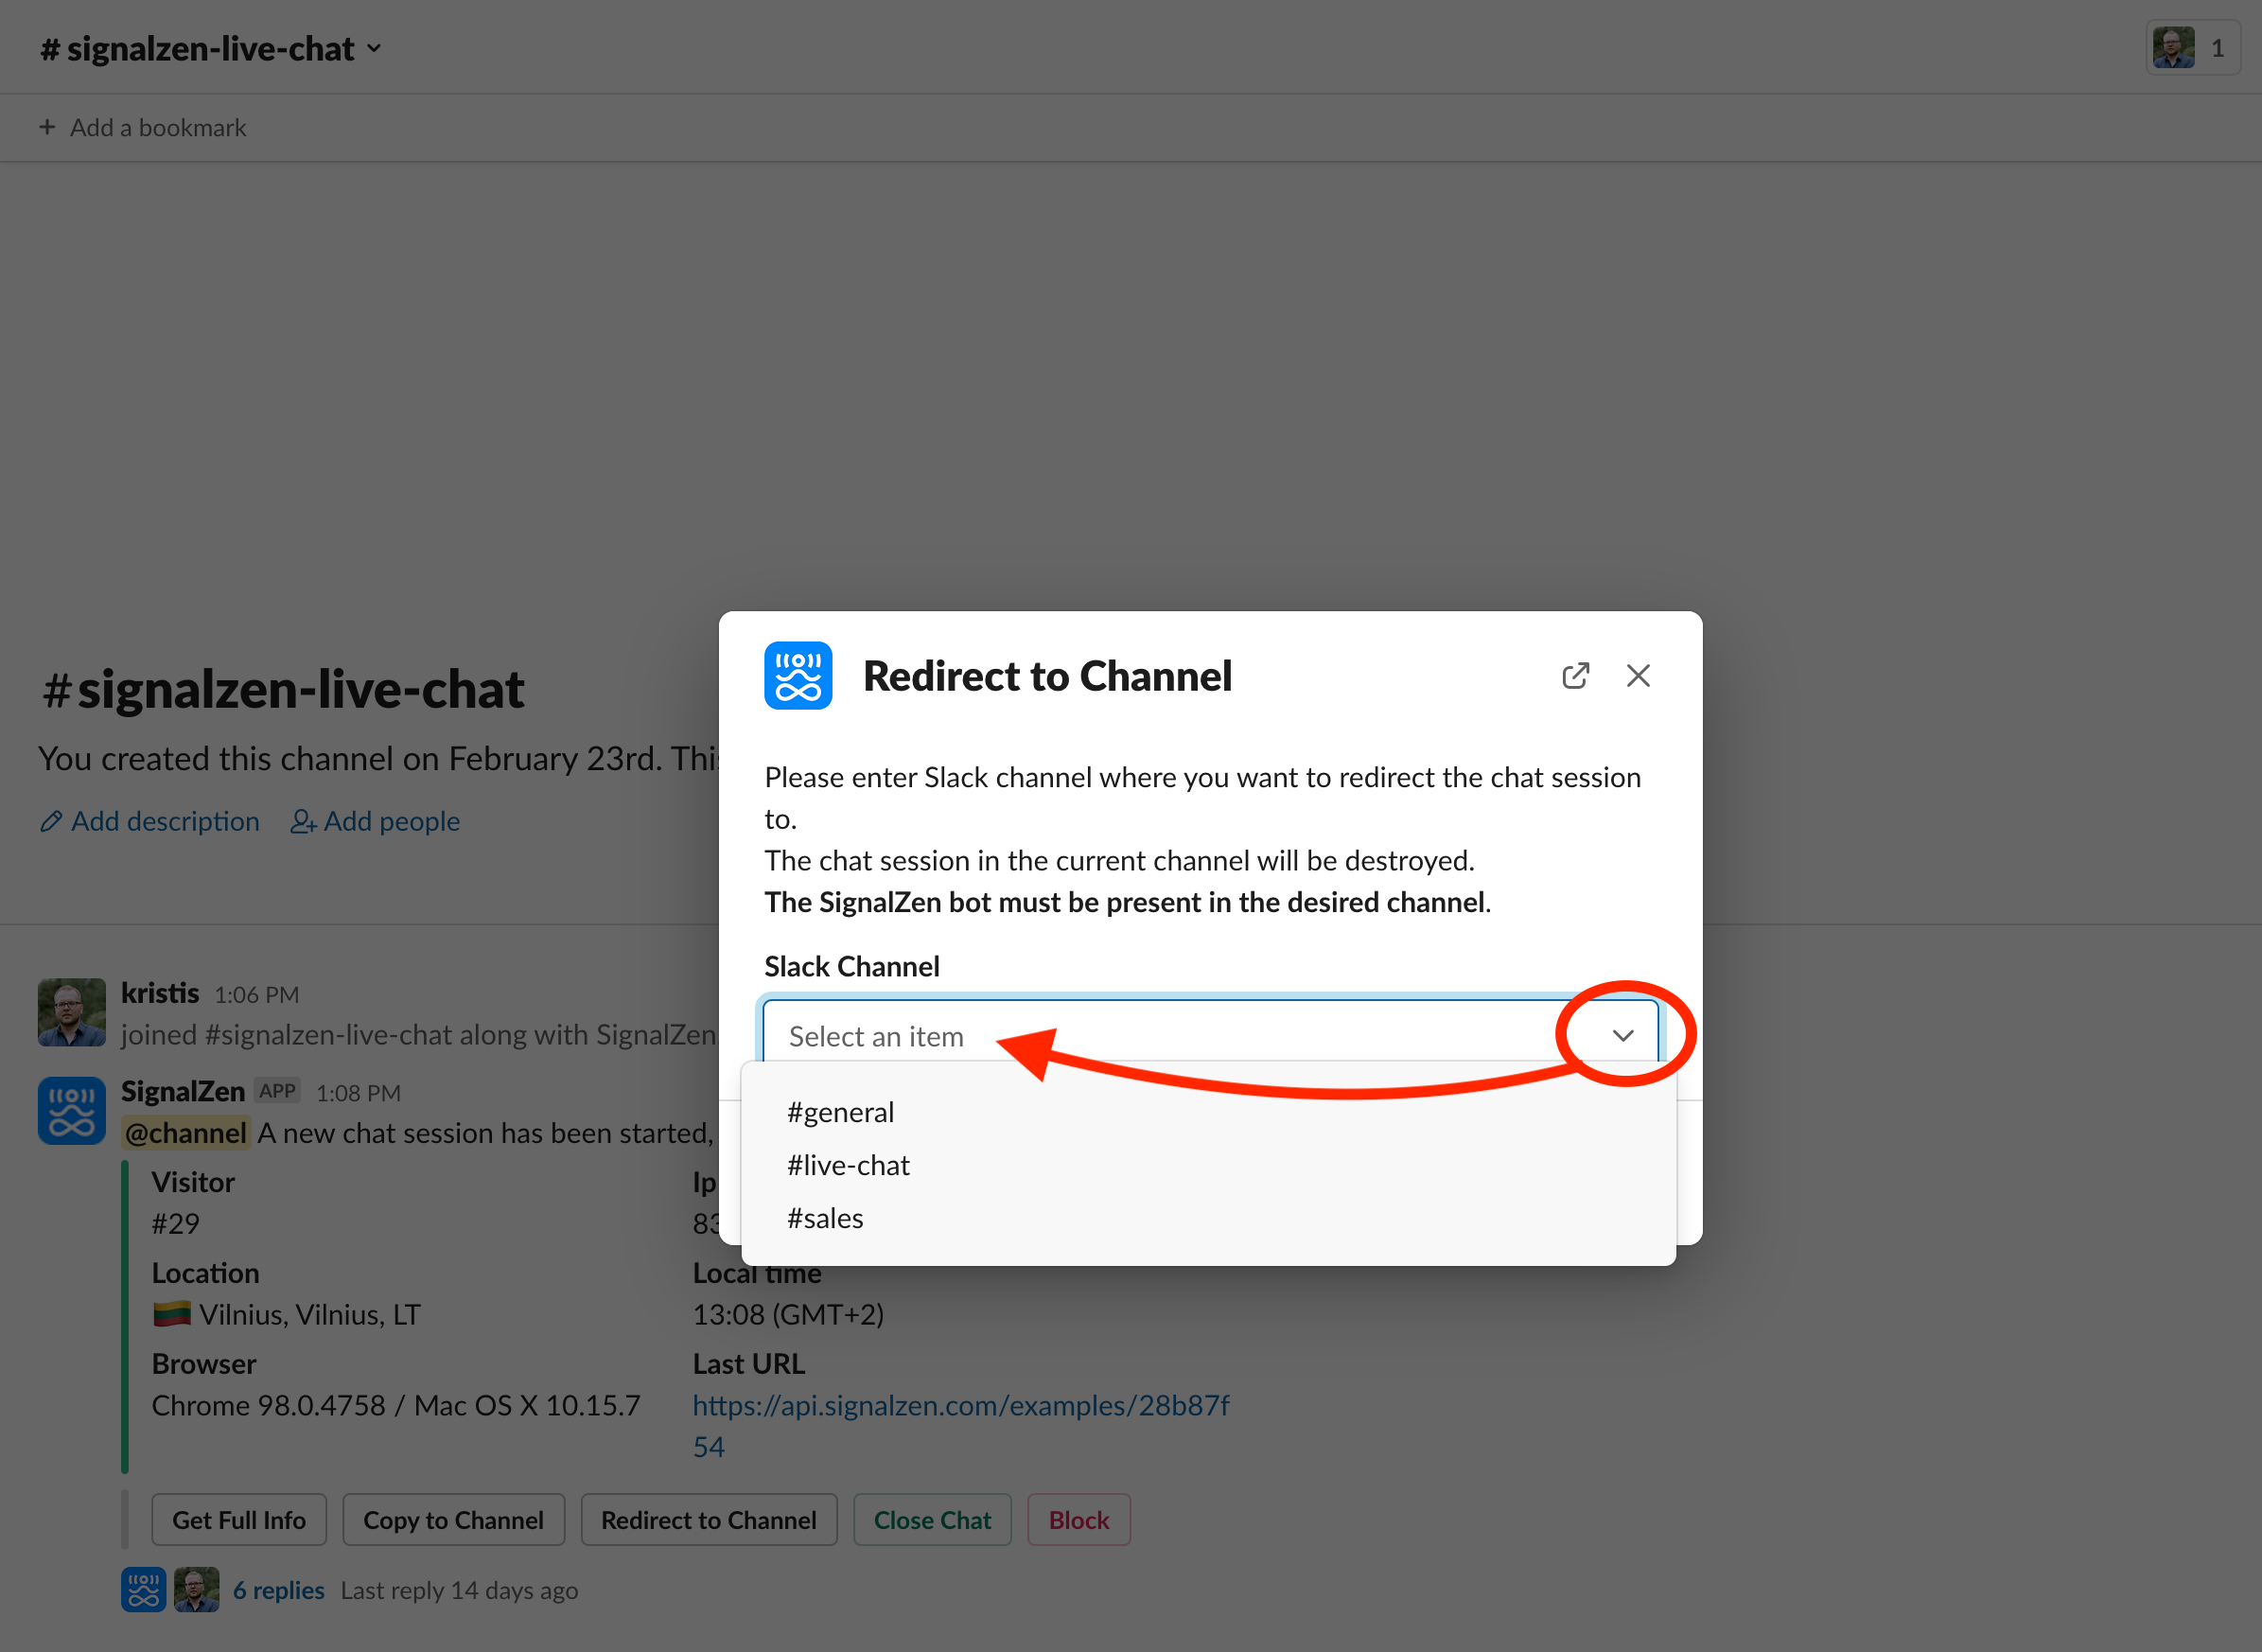The width and height of the screenshot is (2262, 1652).
Task: Toggle the Slack Channel dropdown chevron
Action: [x=1622, y=1035]
